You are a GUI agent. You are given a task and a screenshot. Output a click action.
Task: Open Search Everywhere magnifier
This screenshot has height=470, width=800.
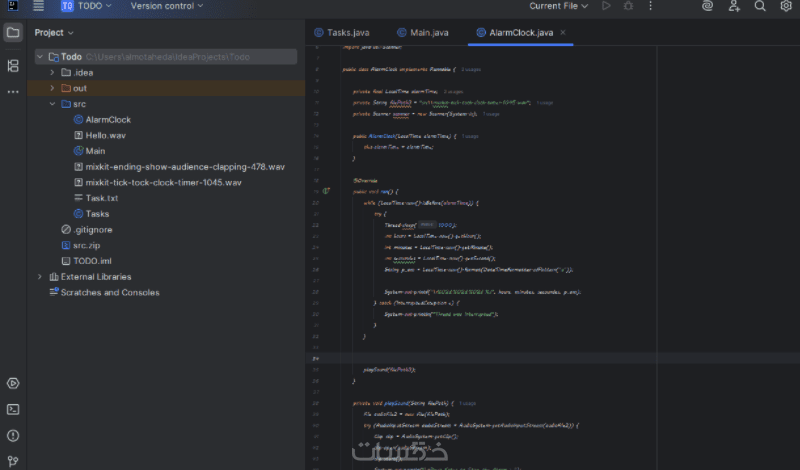pos(759,6)
